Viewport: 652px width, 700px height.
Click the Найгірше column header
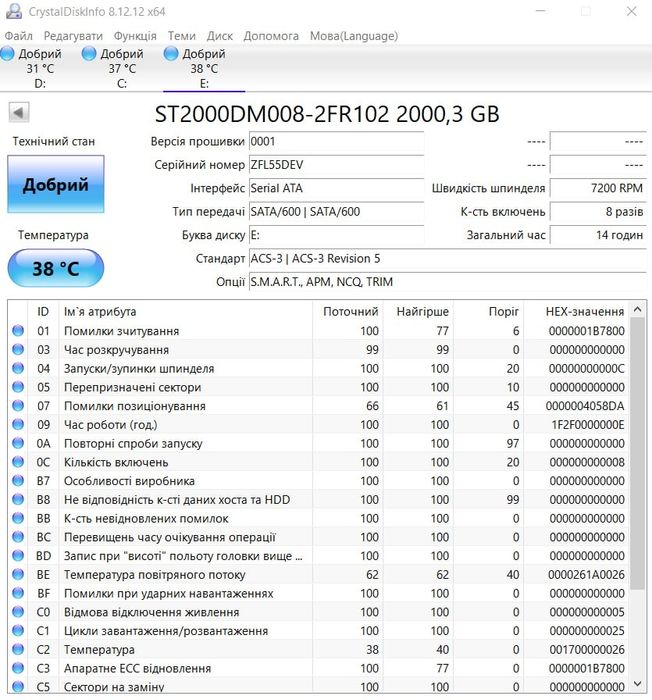(418, 311)
